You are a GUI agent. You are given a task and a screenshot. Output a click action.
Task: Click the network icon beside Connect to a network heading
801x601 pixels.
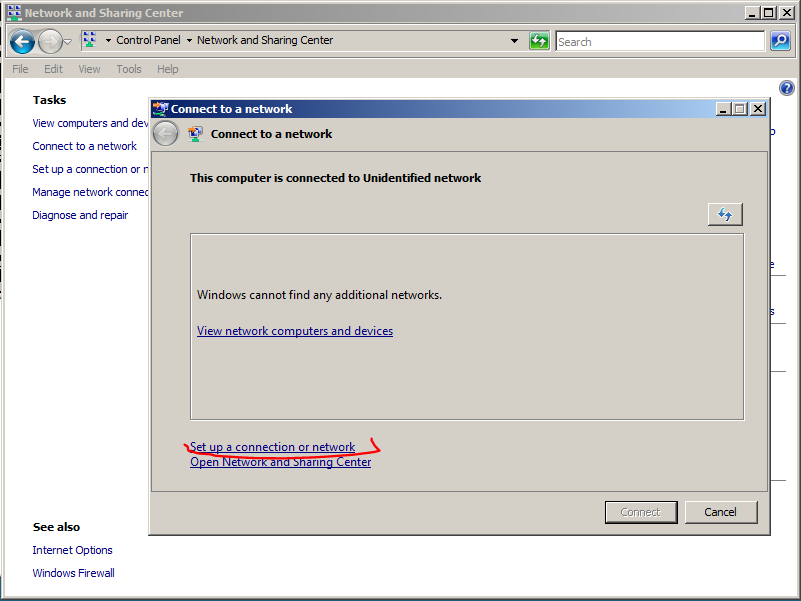tap(195, 134)
